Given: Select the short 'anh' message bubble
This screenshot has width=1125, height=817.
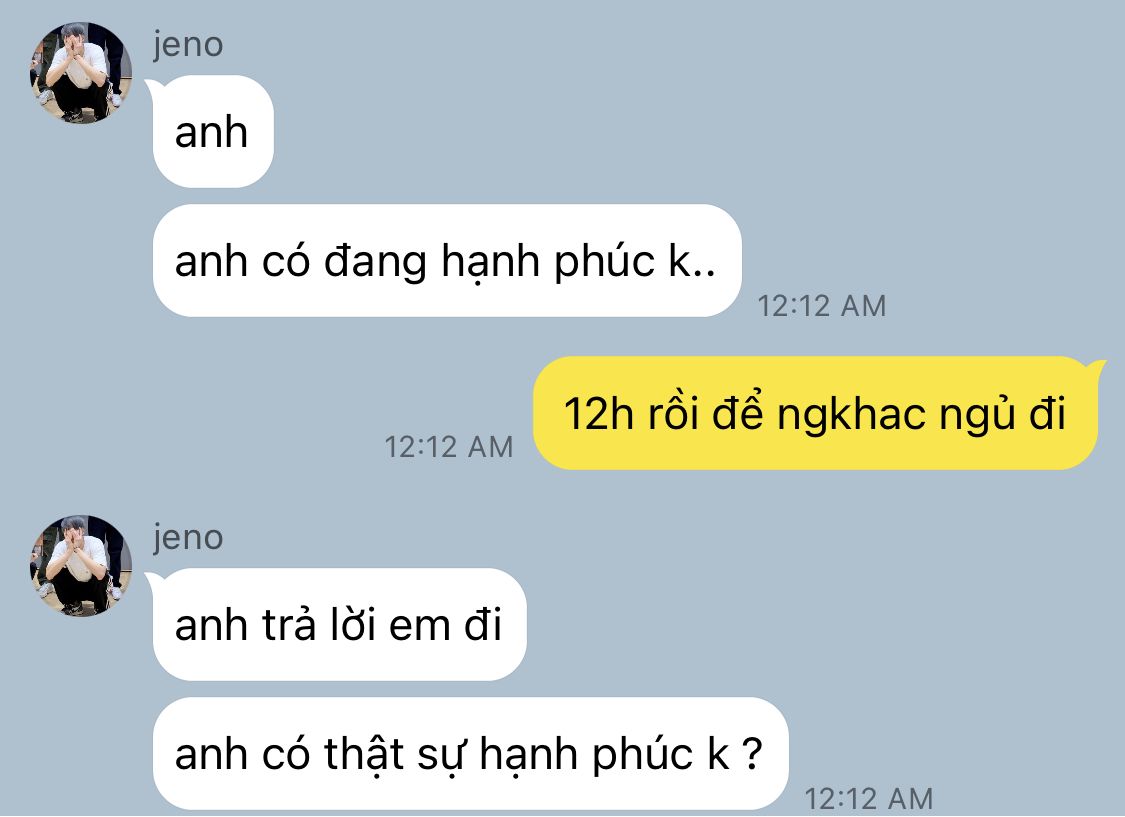Looking at the screenshot, I should (213, 132).
